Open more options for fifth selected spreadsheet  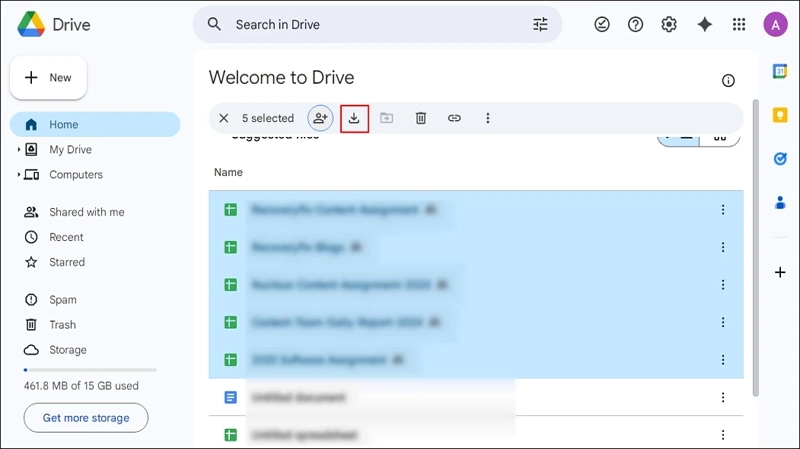(x=723, y=360)
